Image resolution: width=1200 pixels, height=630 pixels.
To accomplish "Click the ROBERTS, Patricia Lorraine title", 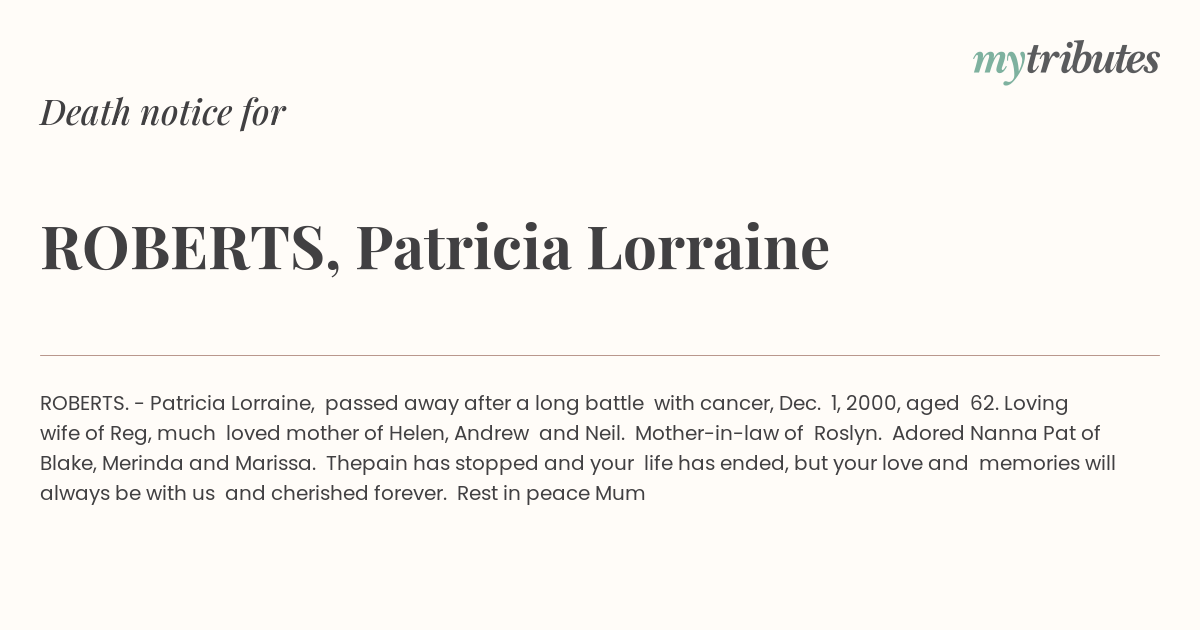I will 435,248.
